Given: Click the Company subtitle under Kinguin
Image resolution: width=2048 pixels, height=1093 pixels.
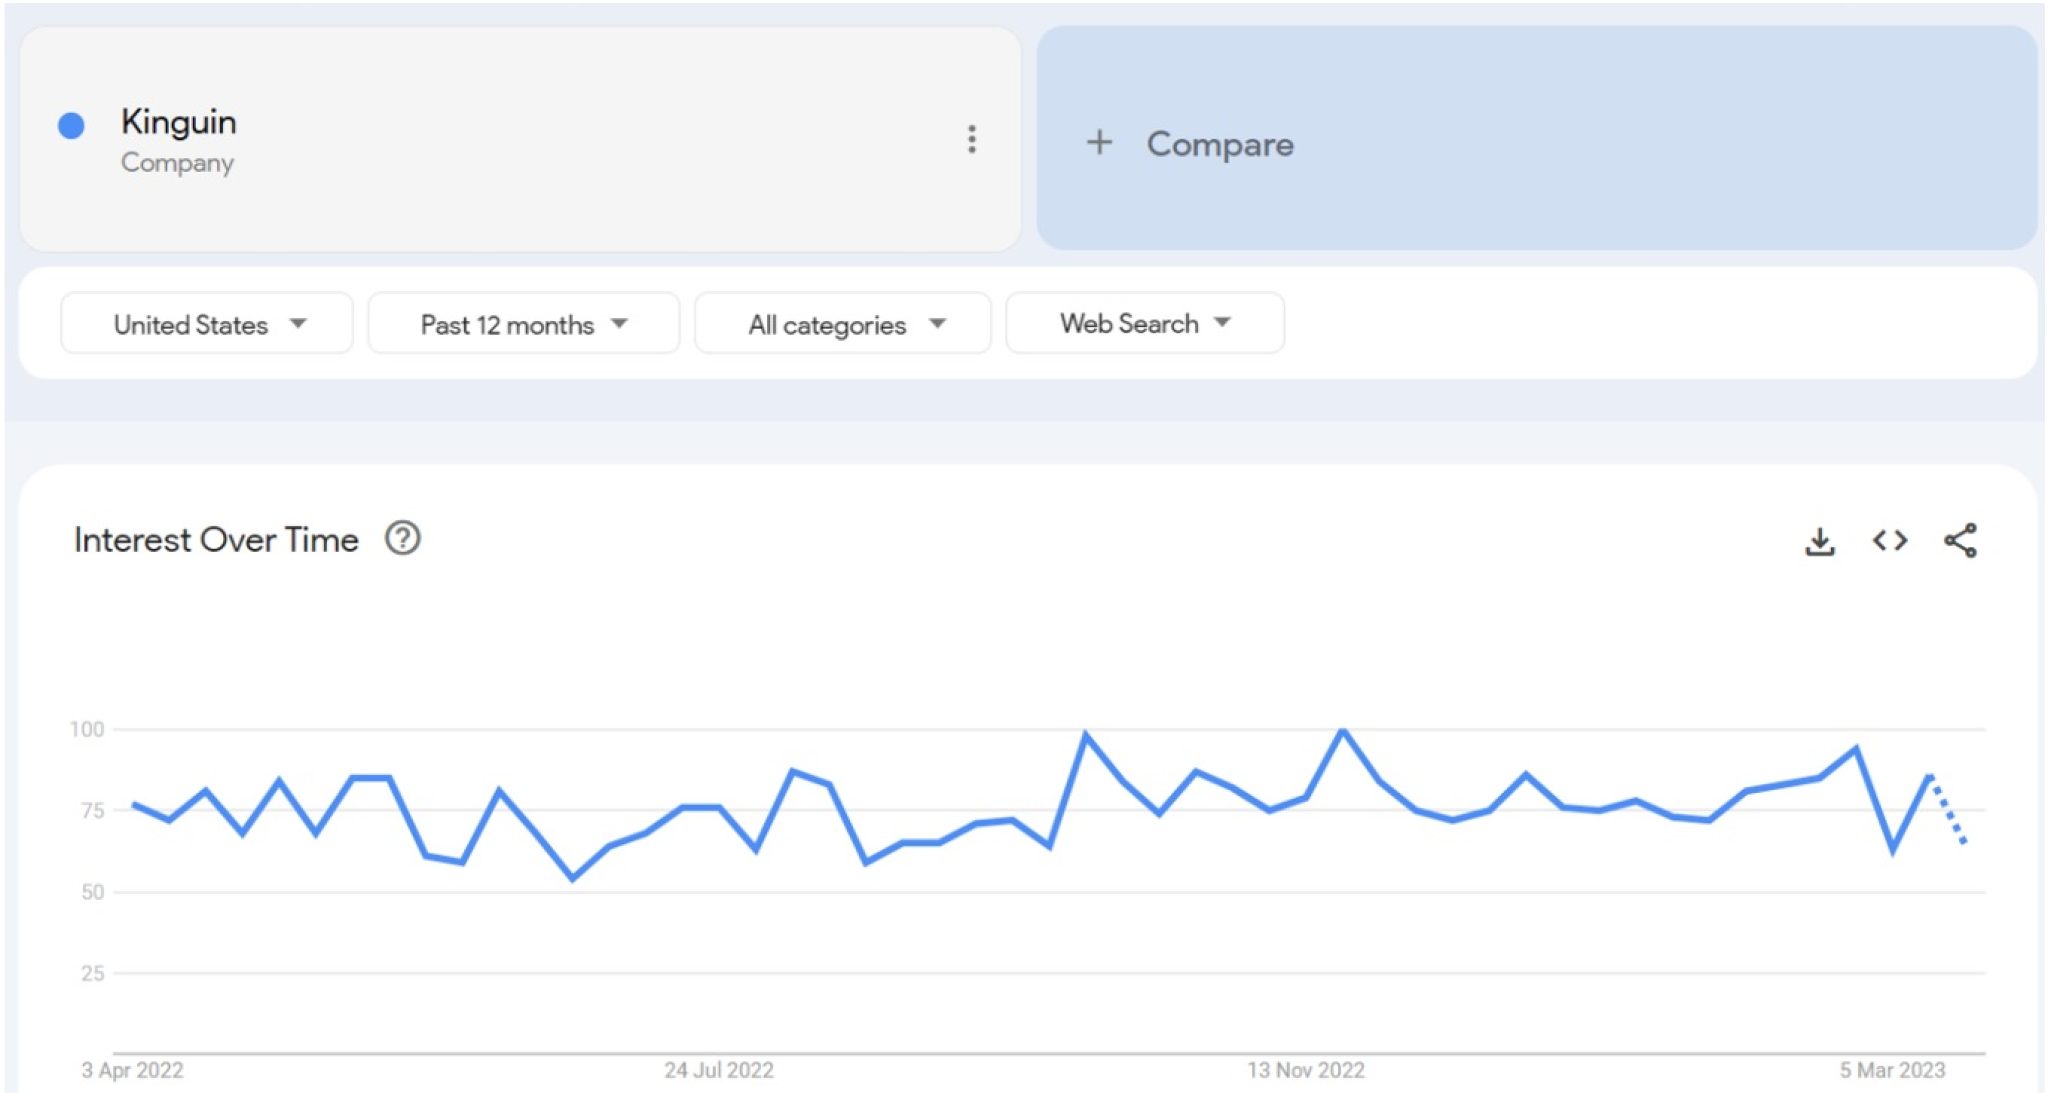Looking at the screenshot, I should (x=177, y=162).
